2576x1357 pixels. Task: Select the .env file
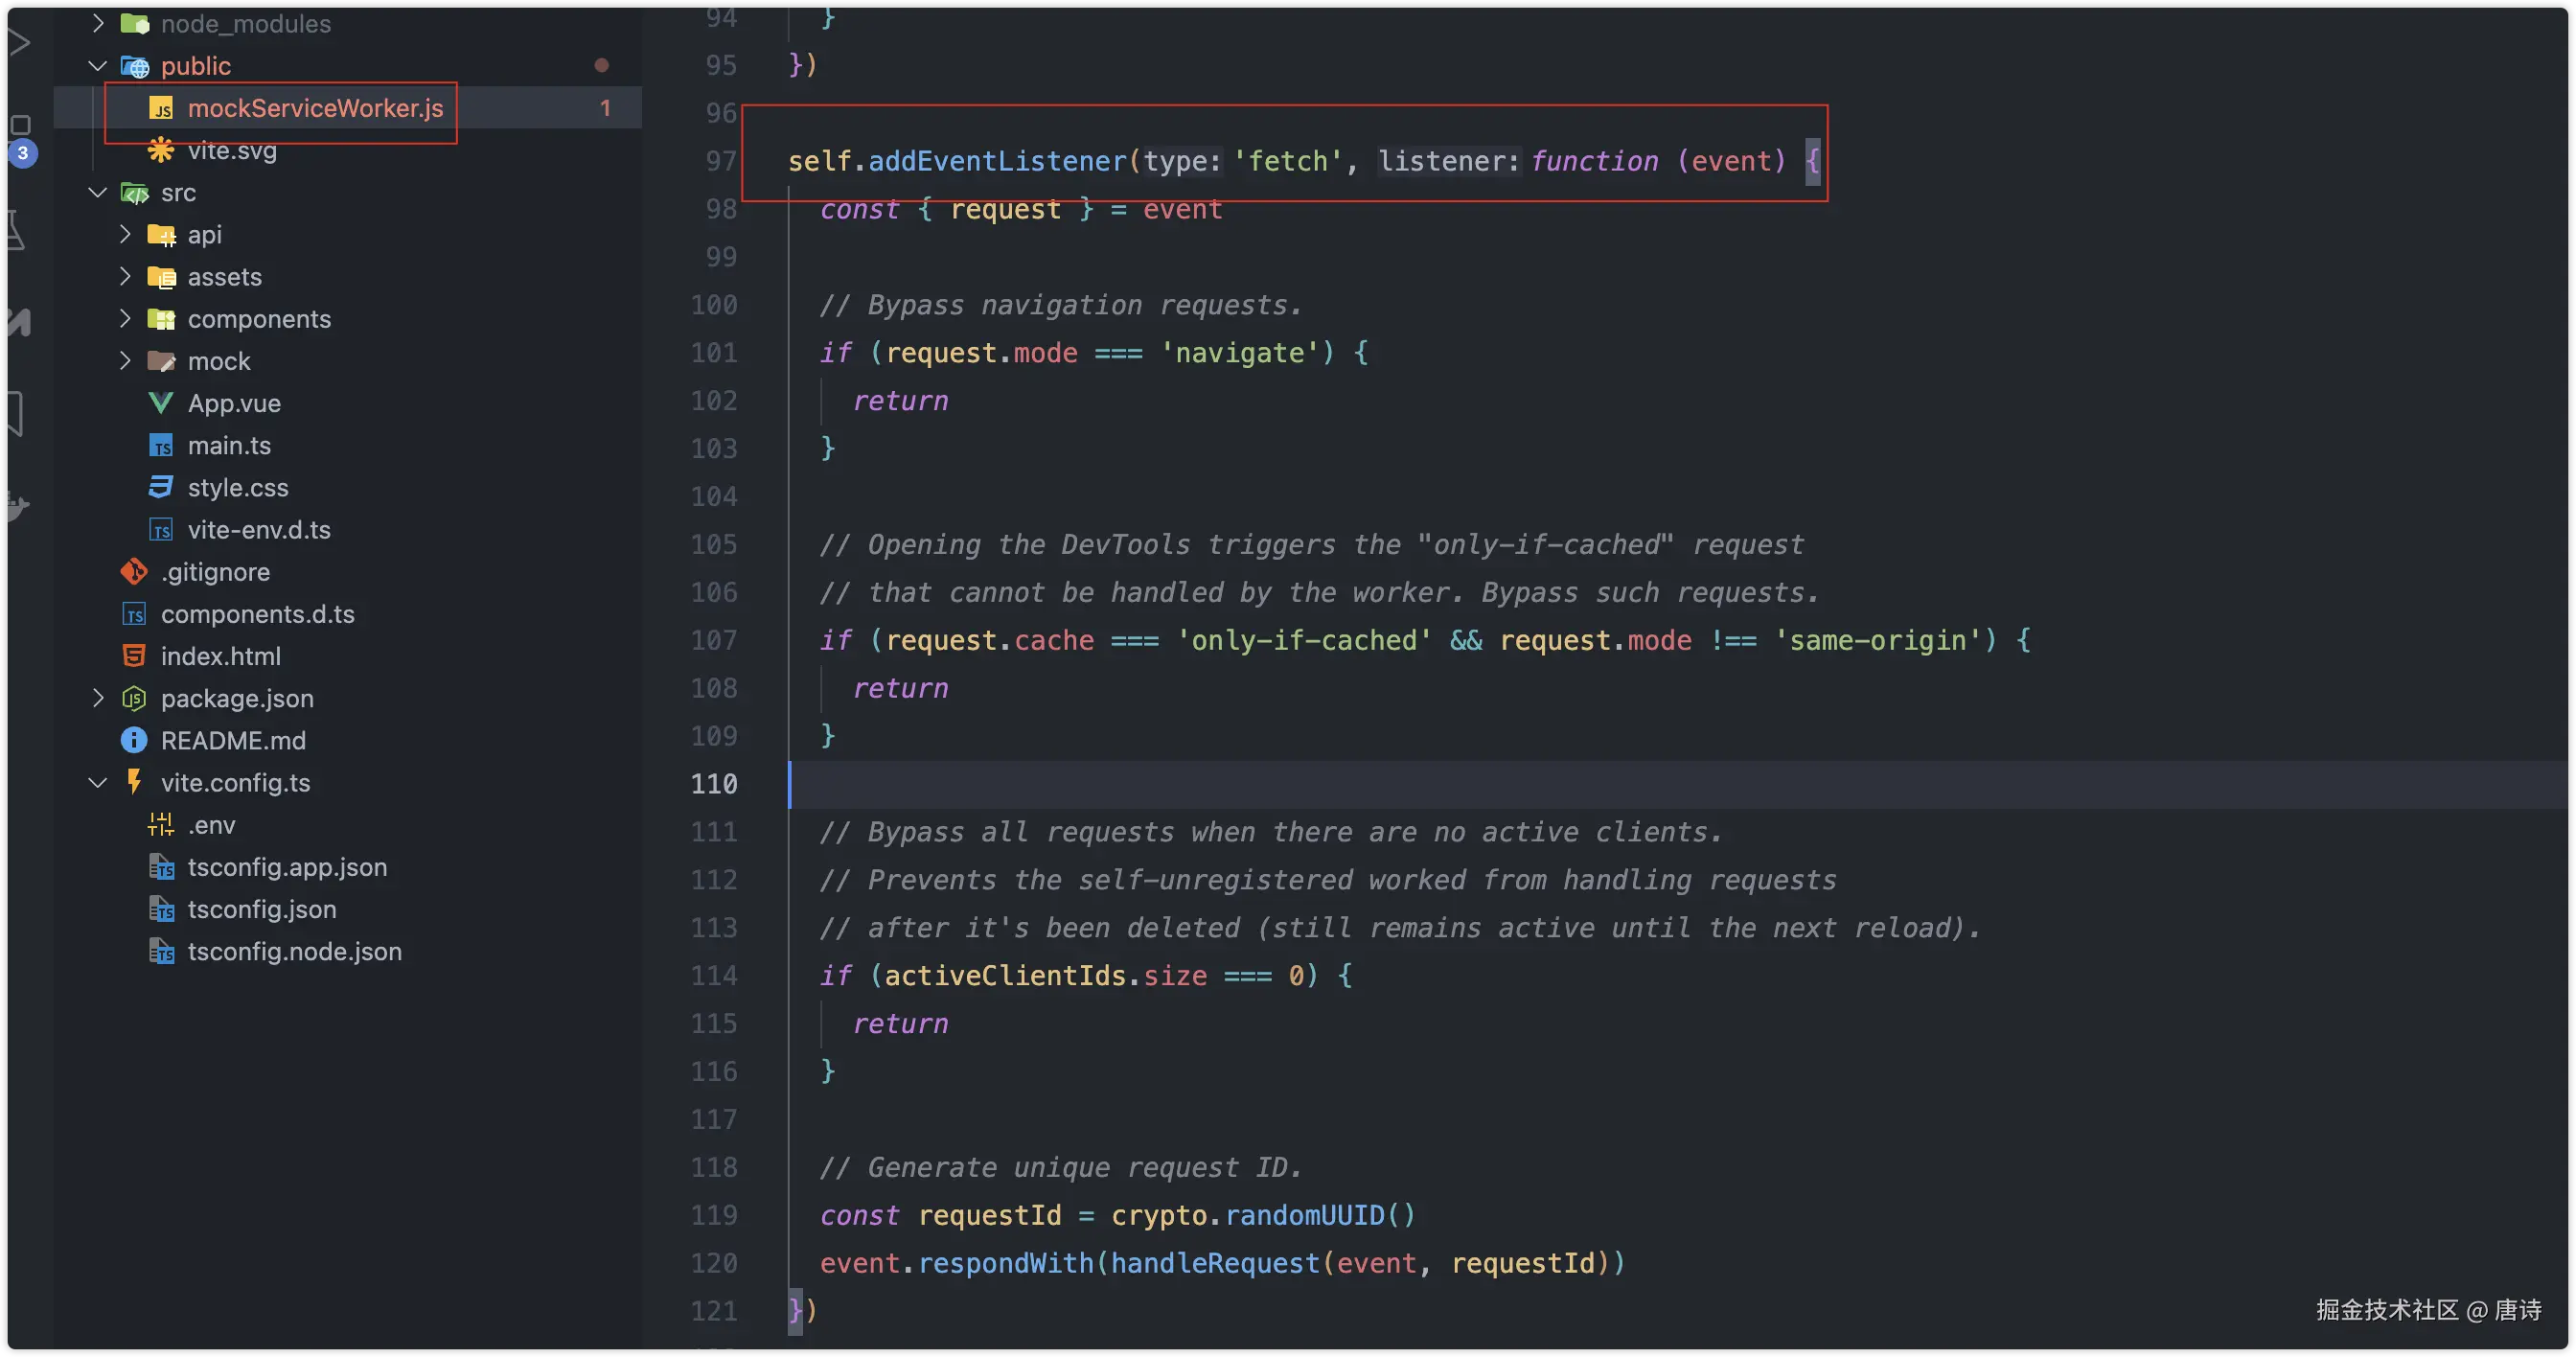(211, 825)
